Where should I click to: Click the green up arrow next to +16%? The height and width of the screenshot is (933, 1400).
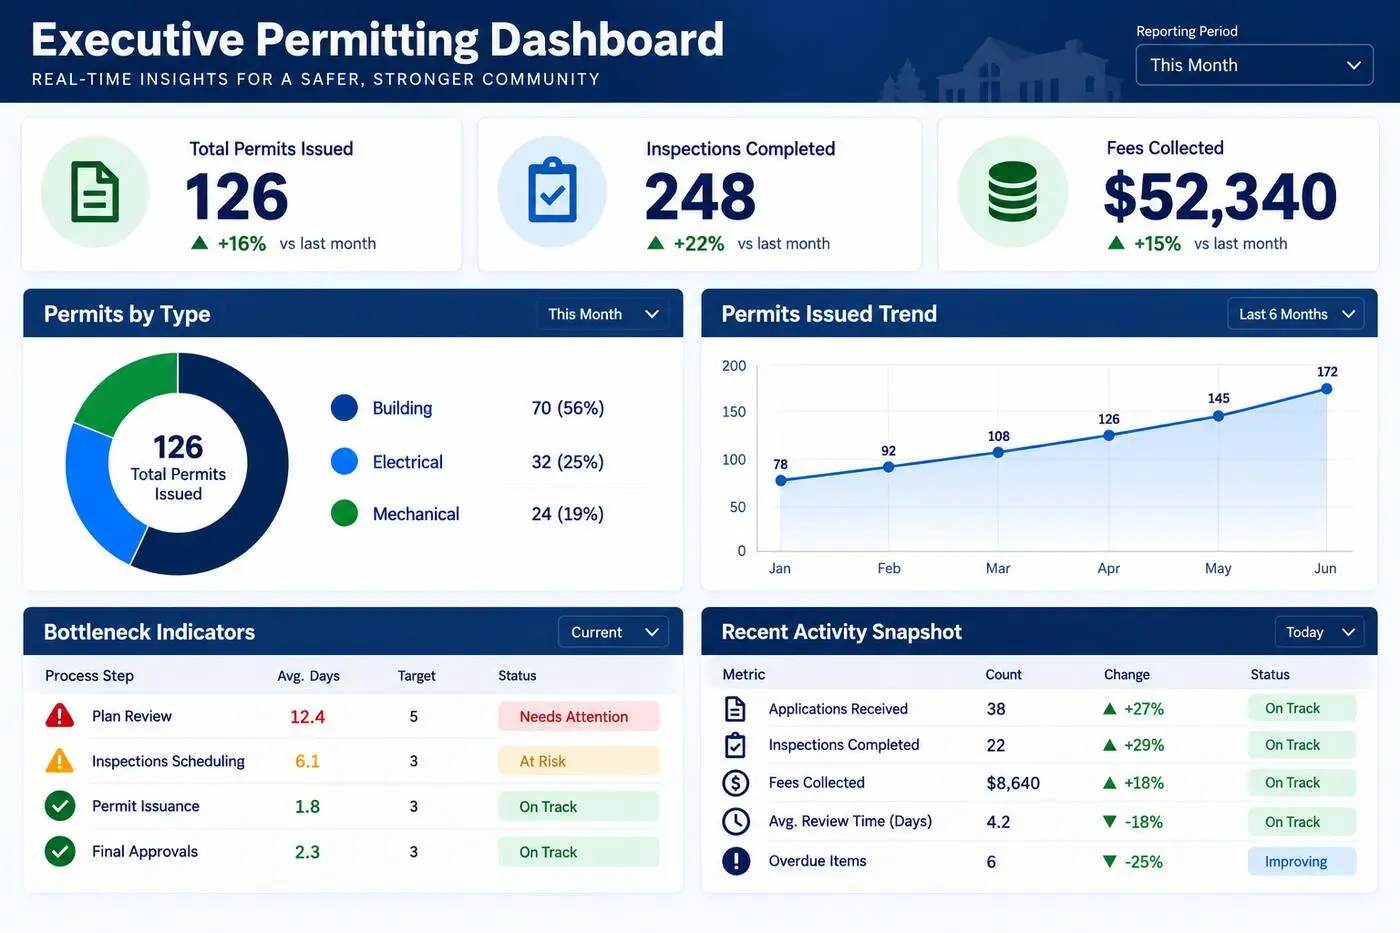pyautogui.click(x=200, y=243)
